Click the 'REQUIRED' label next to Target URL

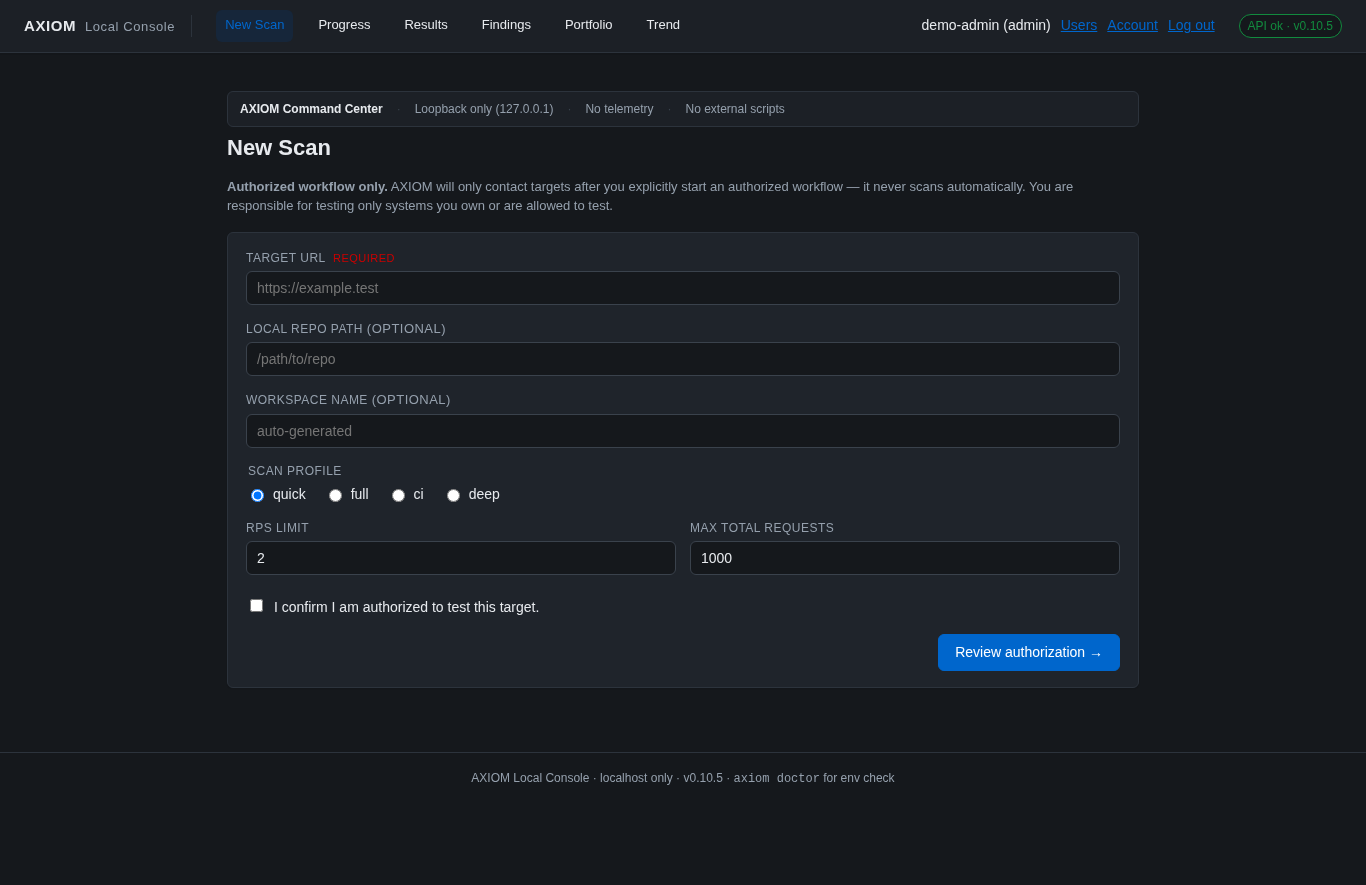[x=364, y=258]
